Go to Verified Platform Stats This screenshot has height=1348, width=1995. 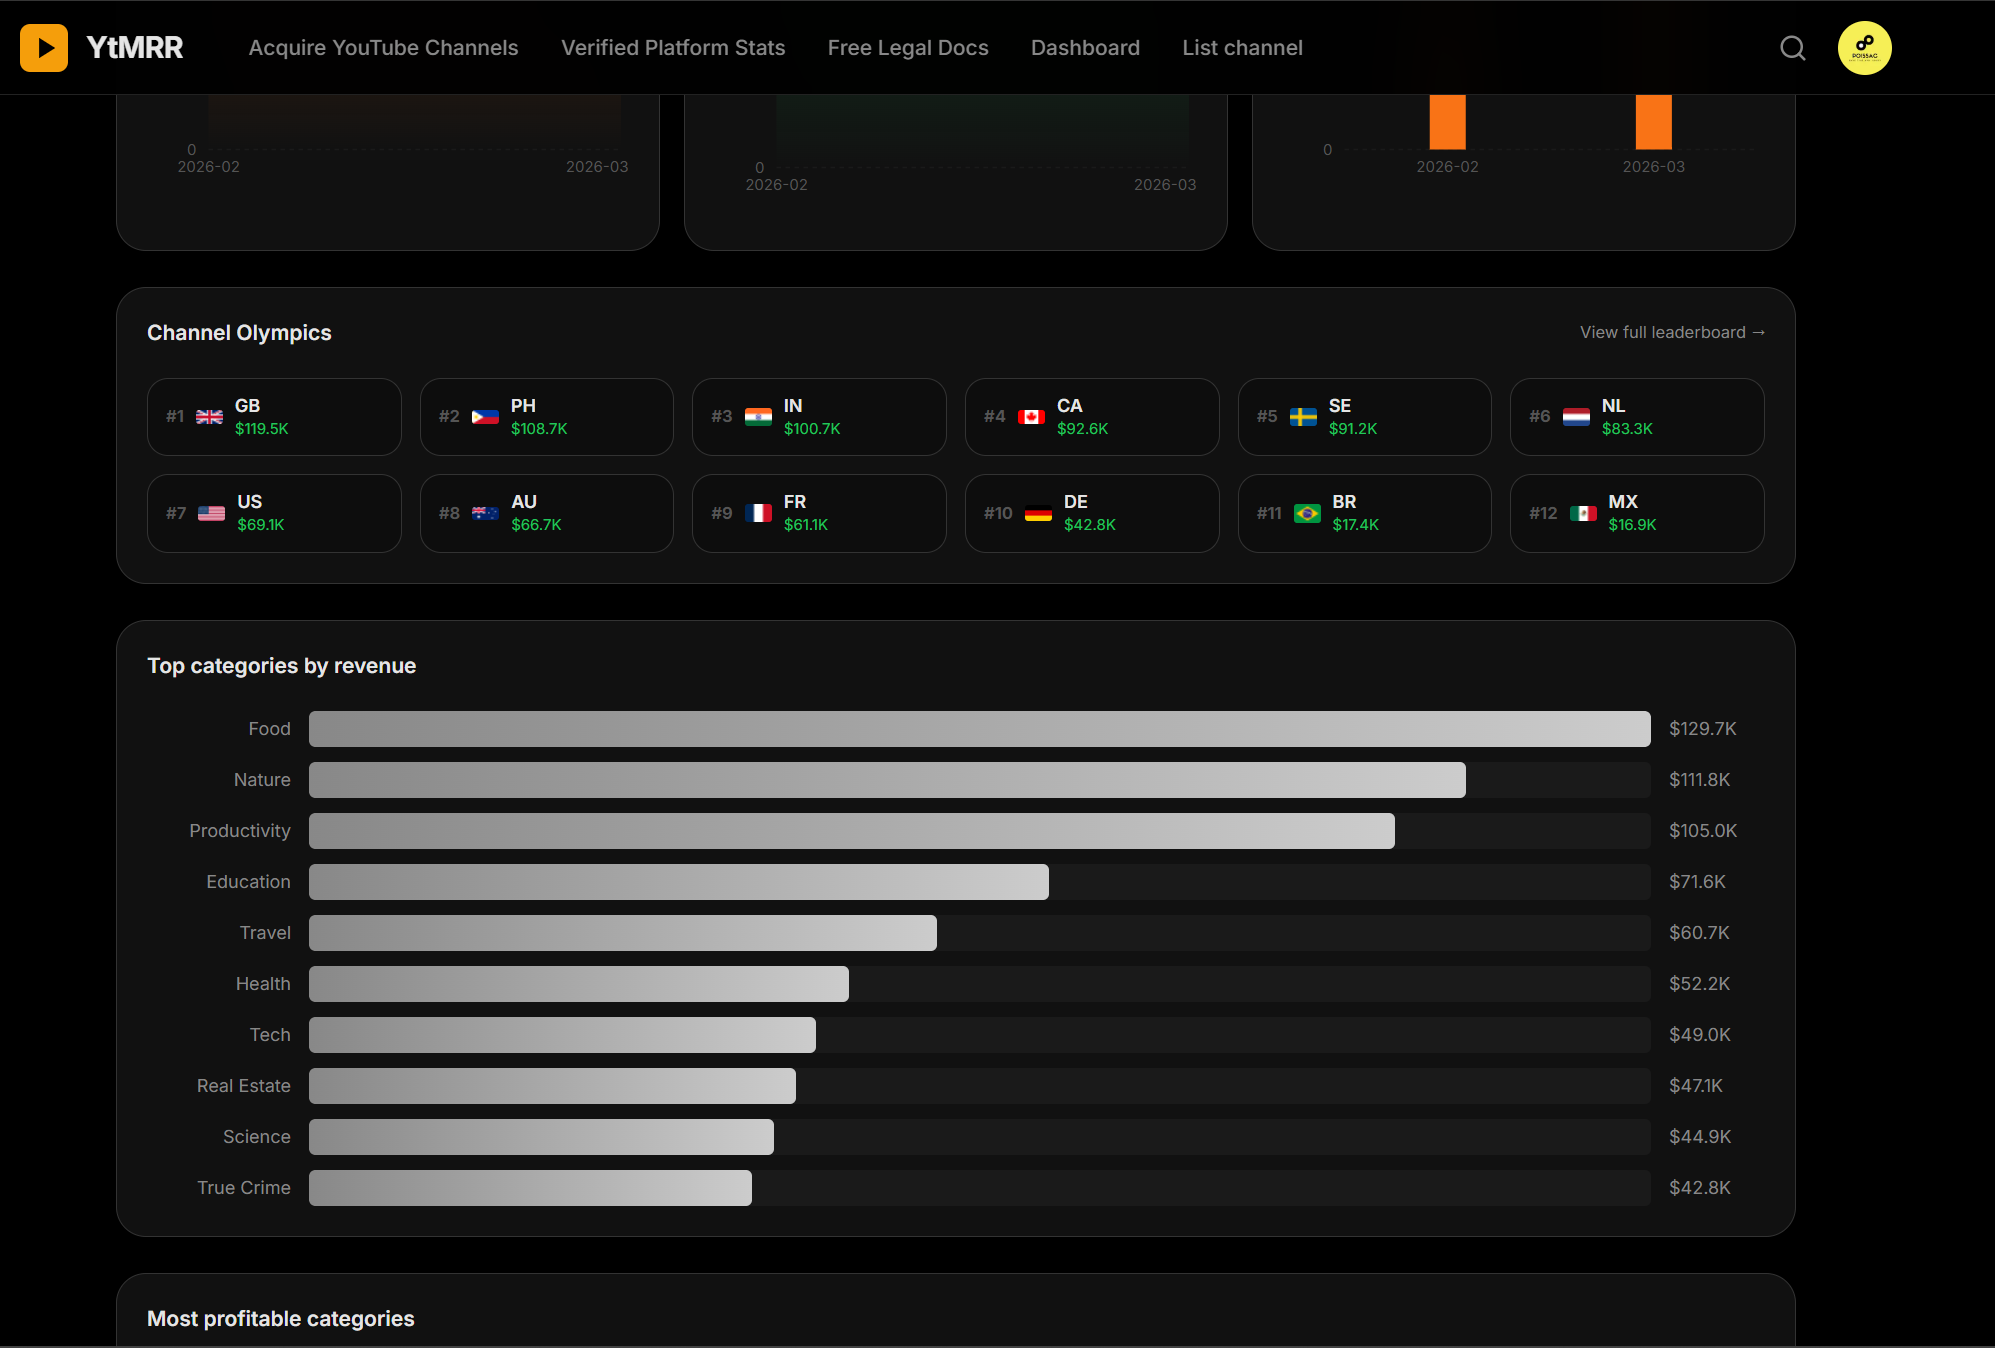tap(673, 48)
